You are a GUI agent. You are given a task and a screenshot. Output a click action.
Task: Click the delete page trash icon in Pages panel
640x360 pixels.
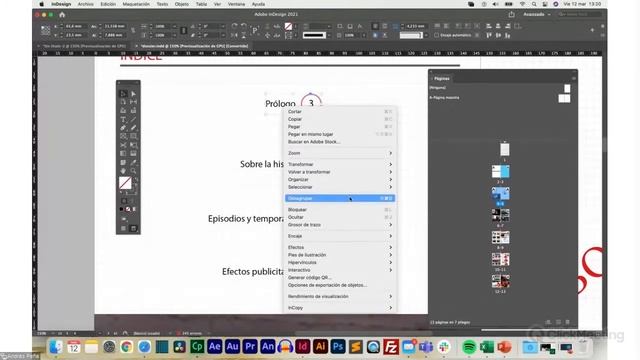[567, 322]
